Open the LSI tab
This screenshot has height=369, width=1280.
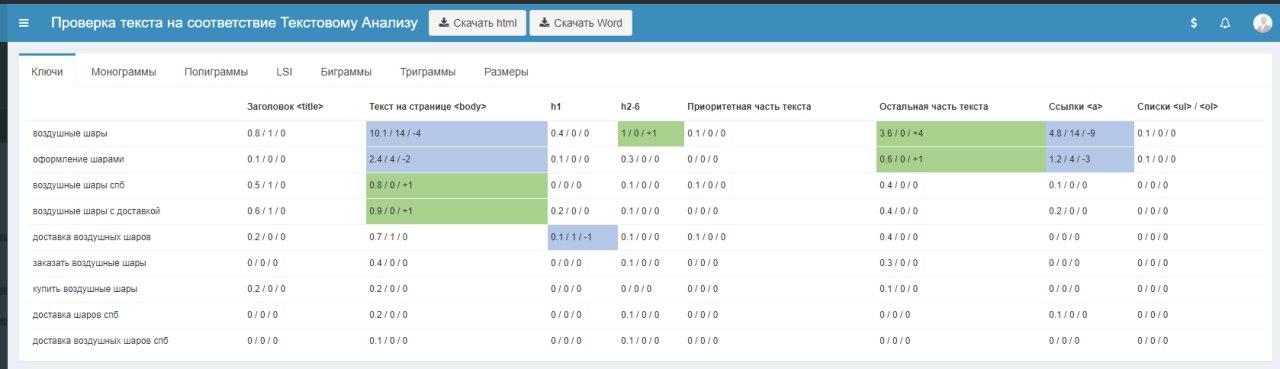[285, 72]
